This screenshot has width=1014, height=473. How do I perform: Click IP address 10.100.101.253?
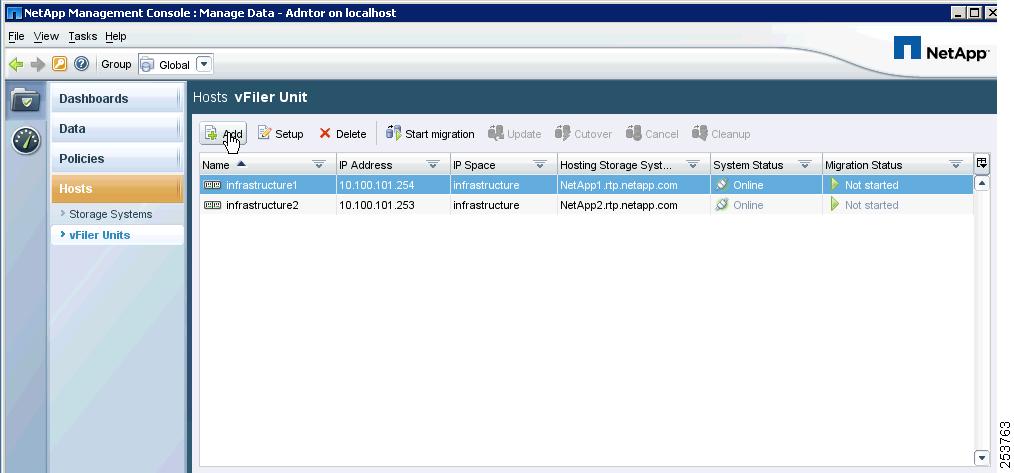click(x=376, y=205)
